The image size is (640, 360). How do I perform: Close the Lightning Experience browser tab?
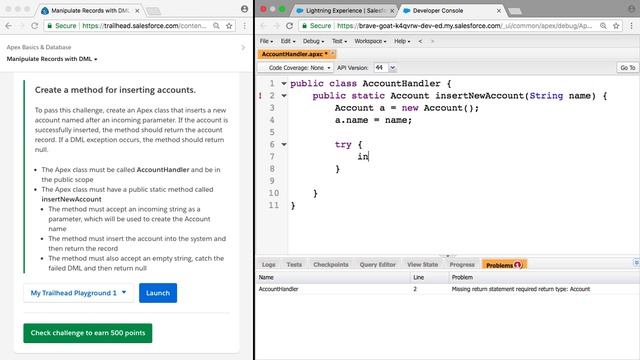392,11
